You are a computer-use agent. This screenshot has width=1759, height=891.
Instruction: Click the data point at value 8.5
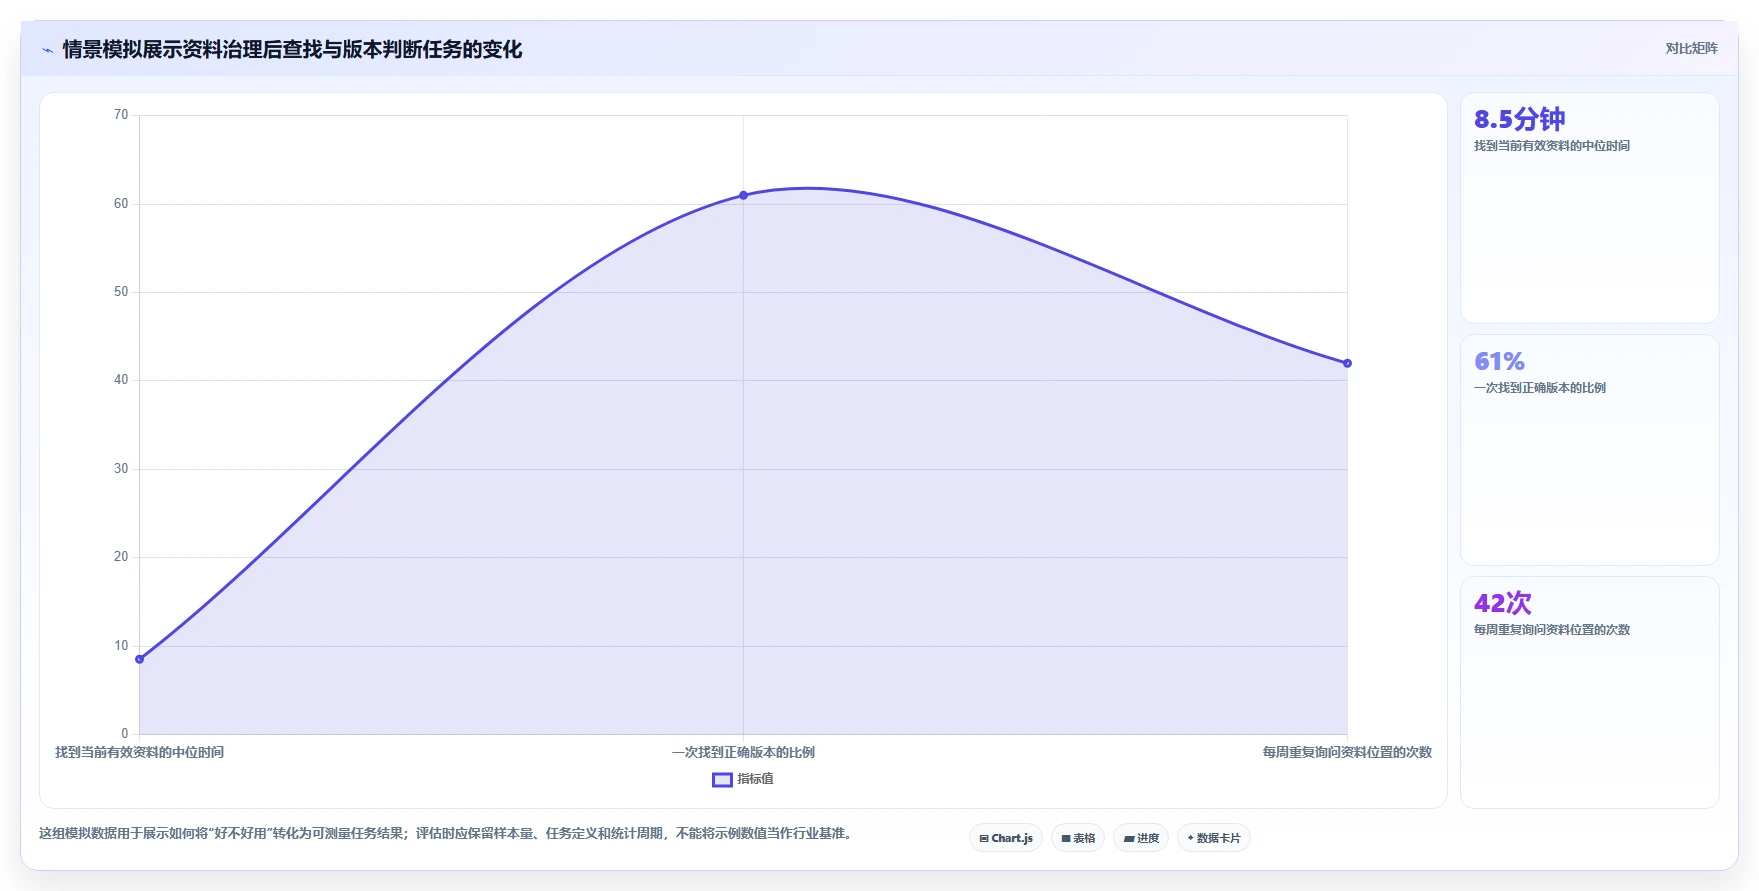pos(139,659)
